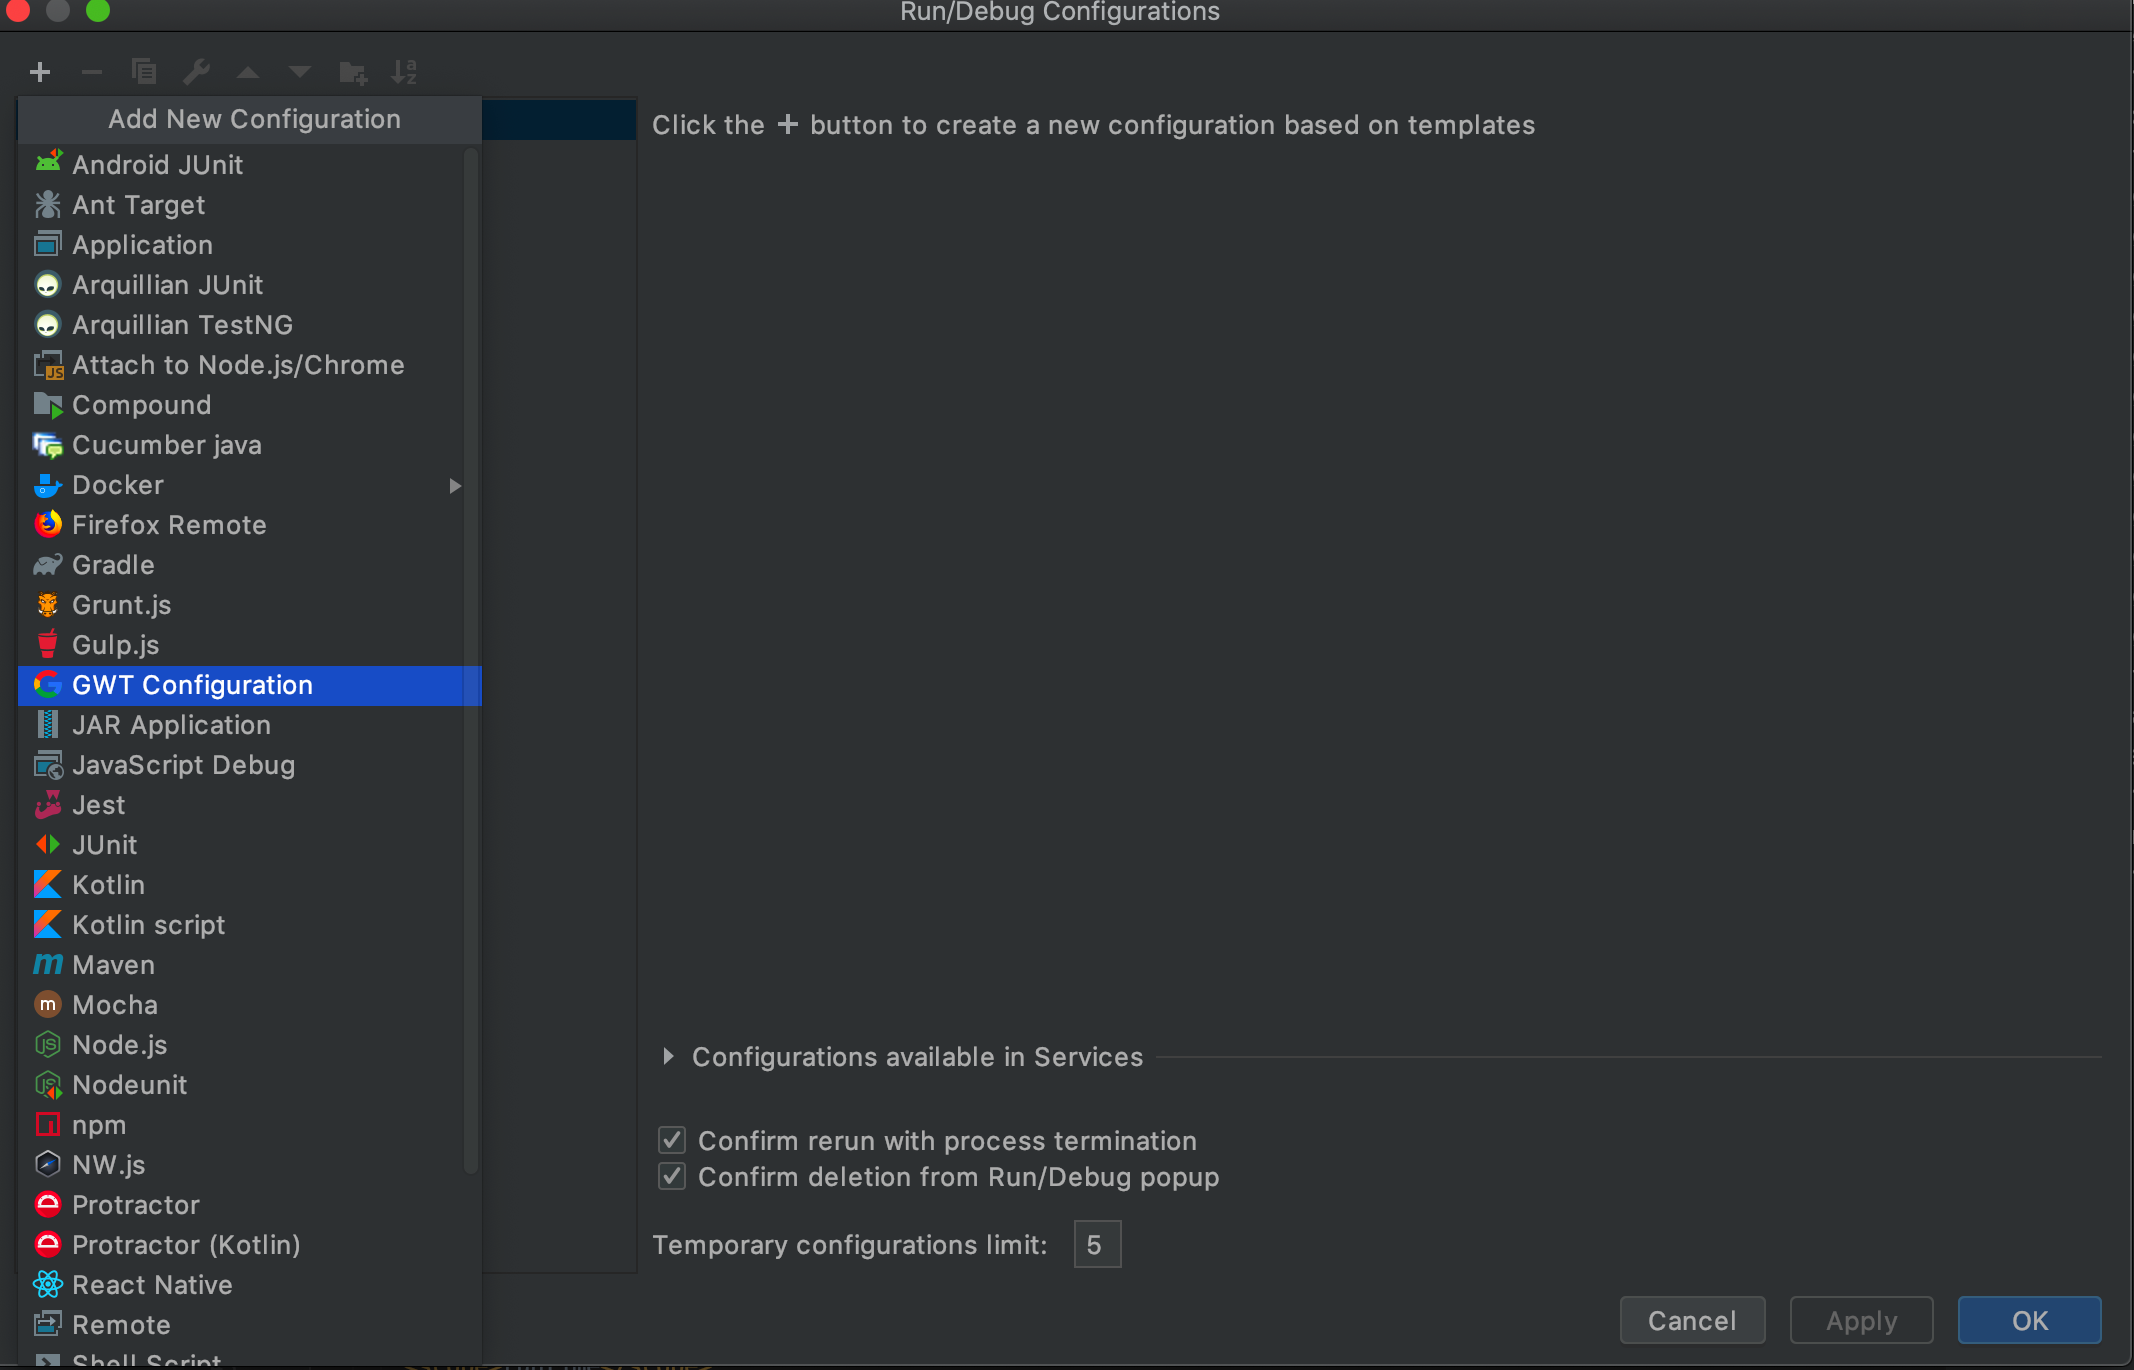Click the React Native atom icon
The width and height of the screenshot is (2134, 1370).
(x=48, y=1284)
